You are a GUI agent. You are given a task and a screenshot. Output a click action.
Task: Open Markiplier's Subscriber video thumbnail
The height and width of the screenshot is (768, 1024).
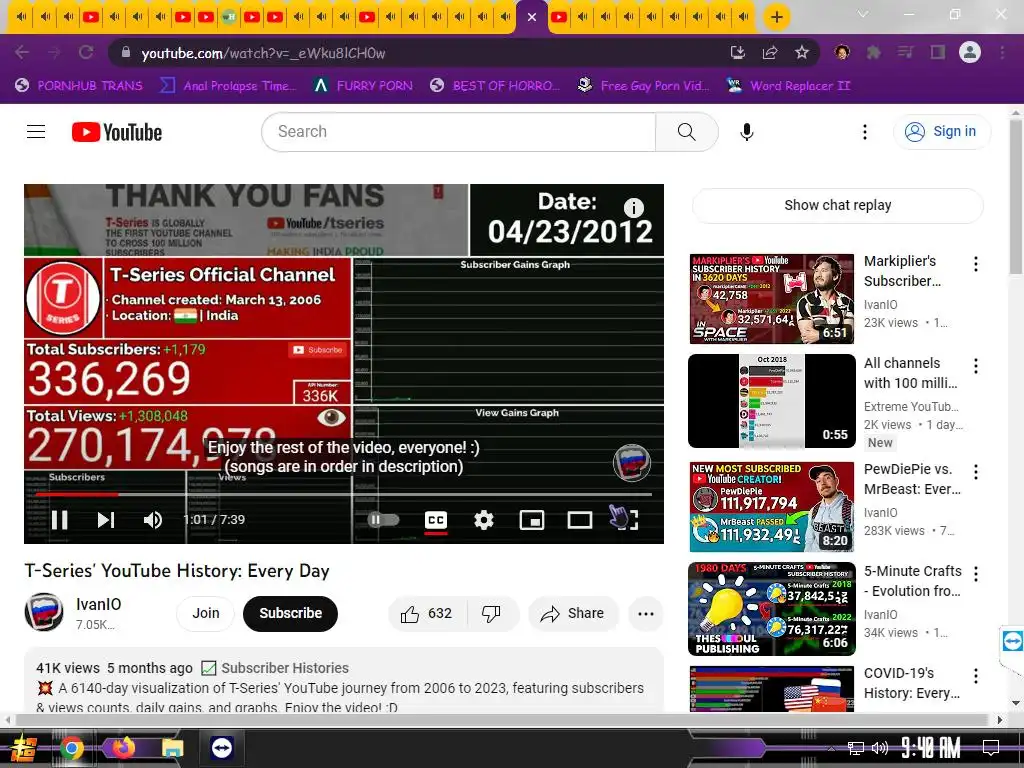pyautogui.click(x=771, y=299)
